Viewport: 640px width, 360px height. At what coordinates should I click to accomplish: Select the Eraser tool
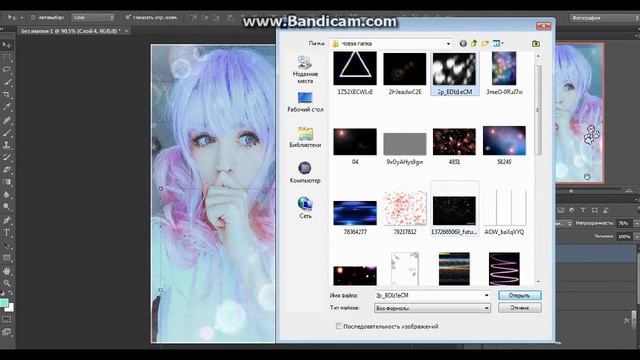click(x=7, y=170)
